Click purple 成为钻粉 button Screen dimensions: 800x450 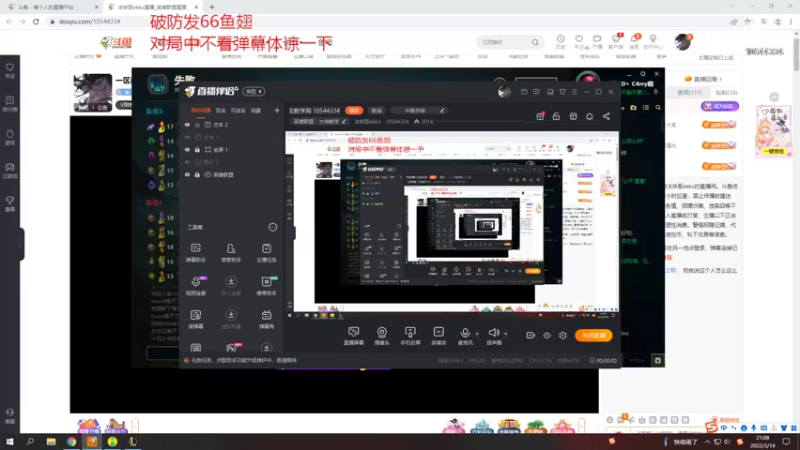[720, 106]
